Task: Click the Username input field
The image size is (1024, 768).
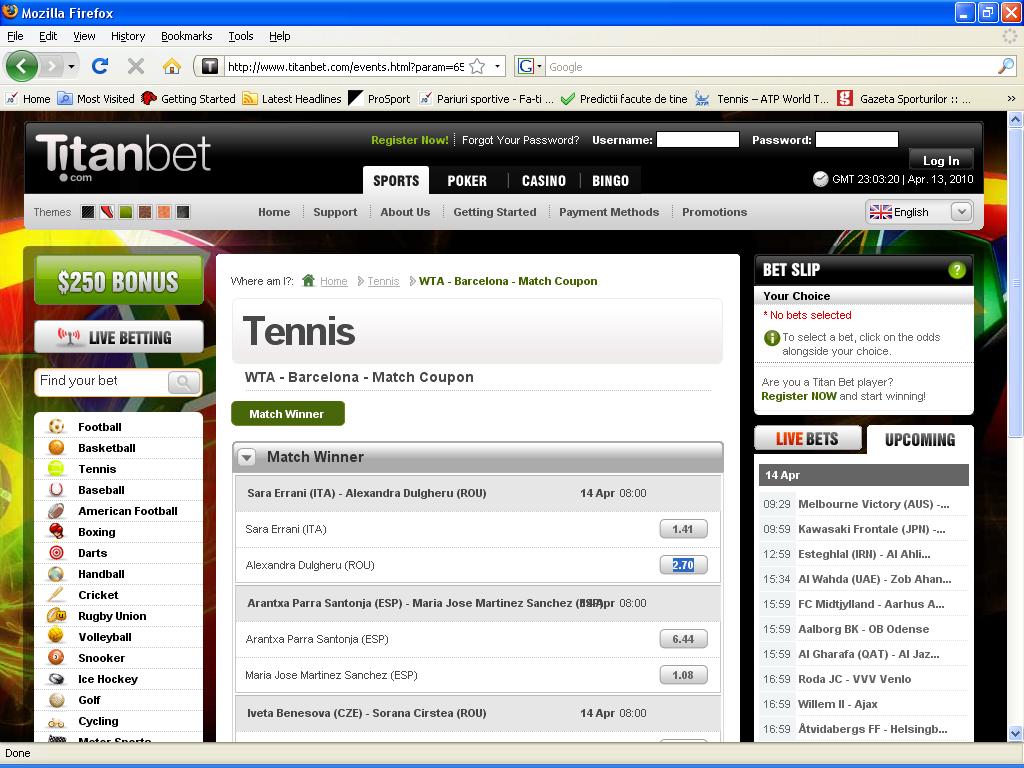Action: click(697, 139)
